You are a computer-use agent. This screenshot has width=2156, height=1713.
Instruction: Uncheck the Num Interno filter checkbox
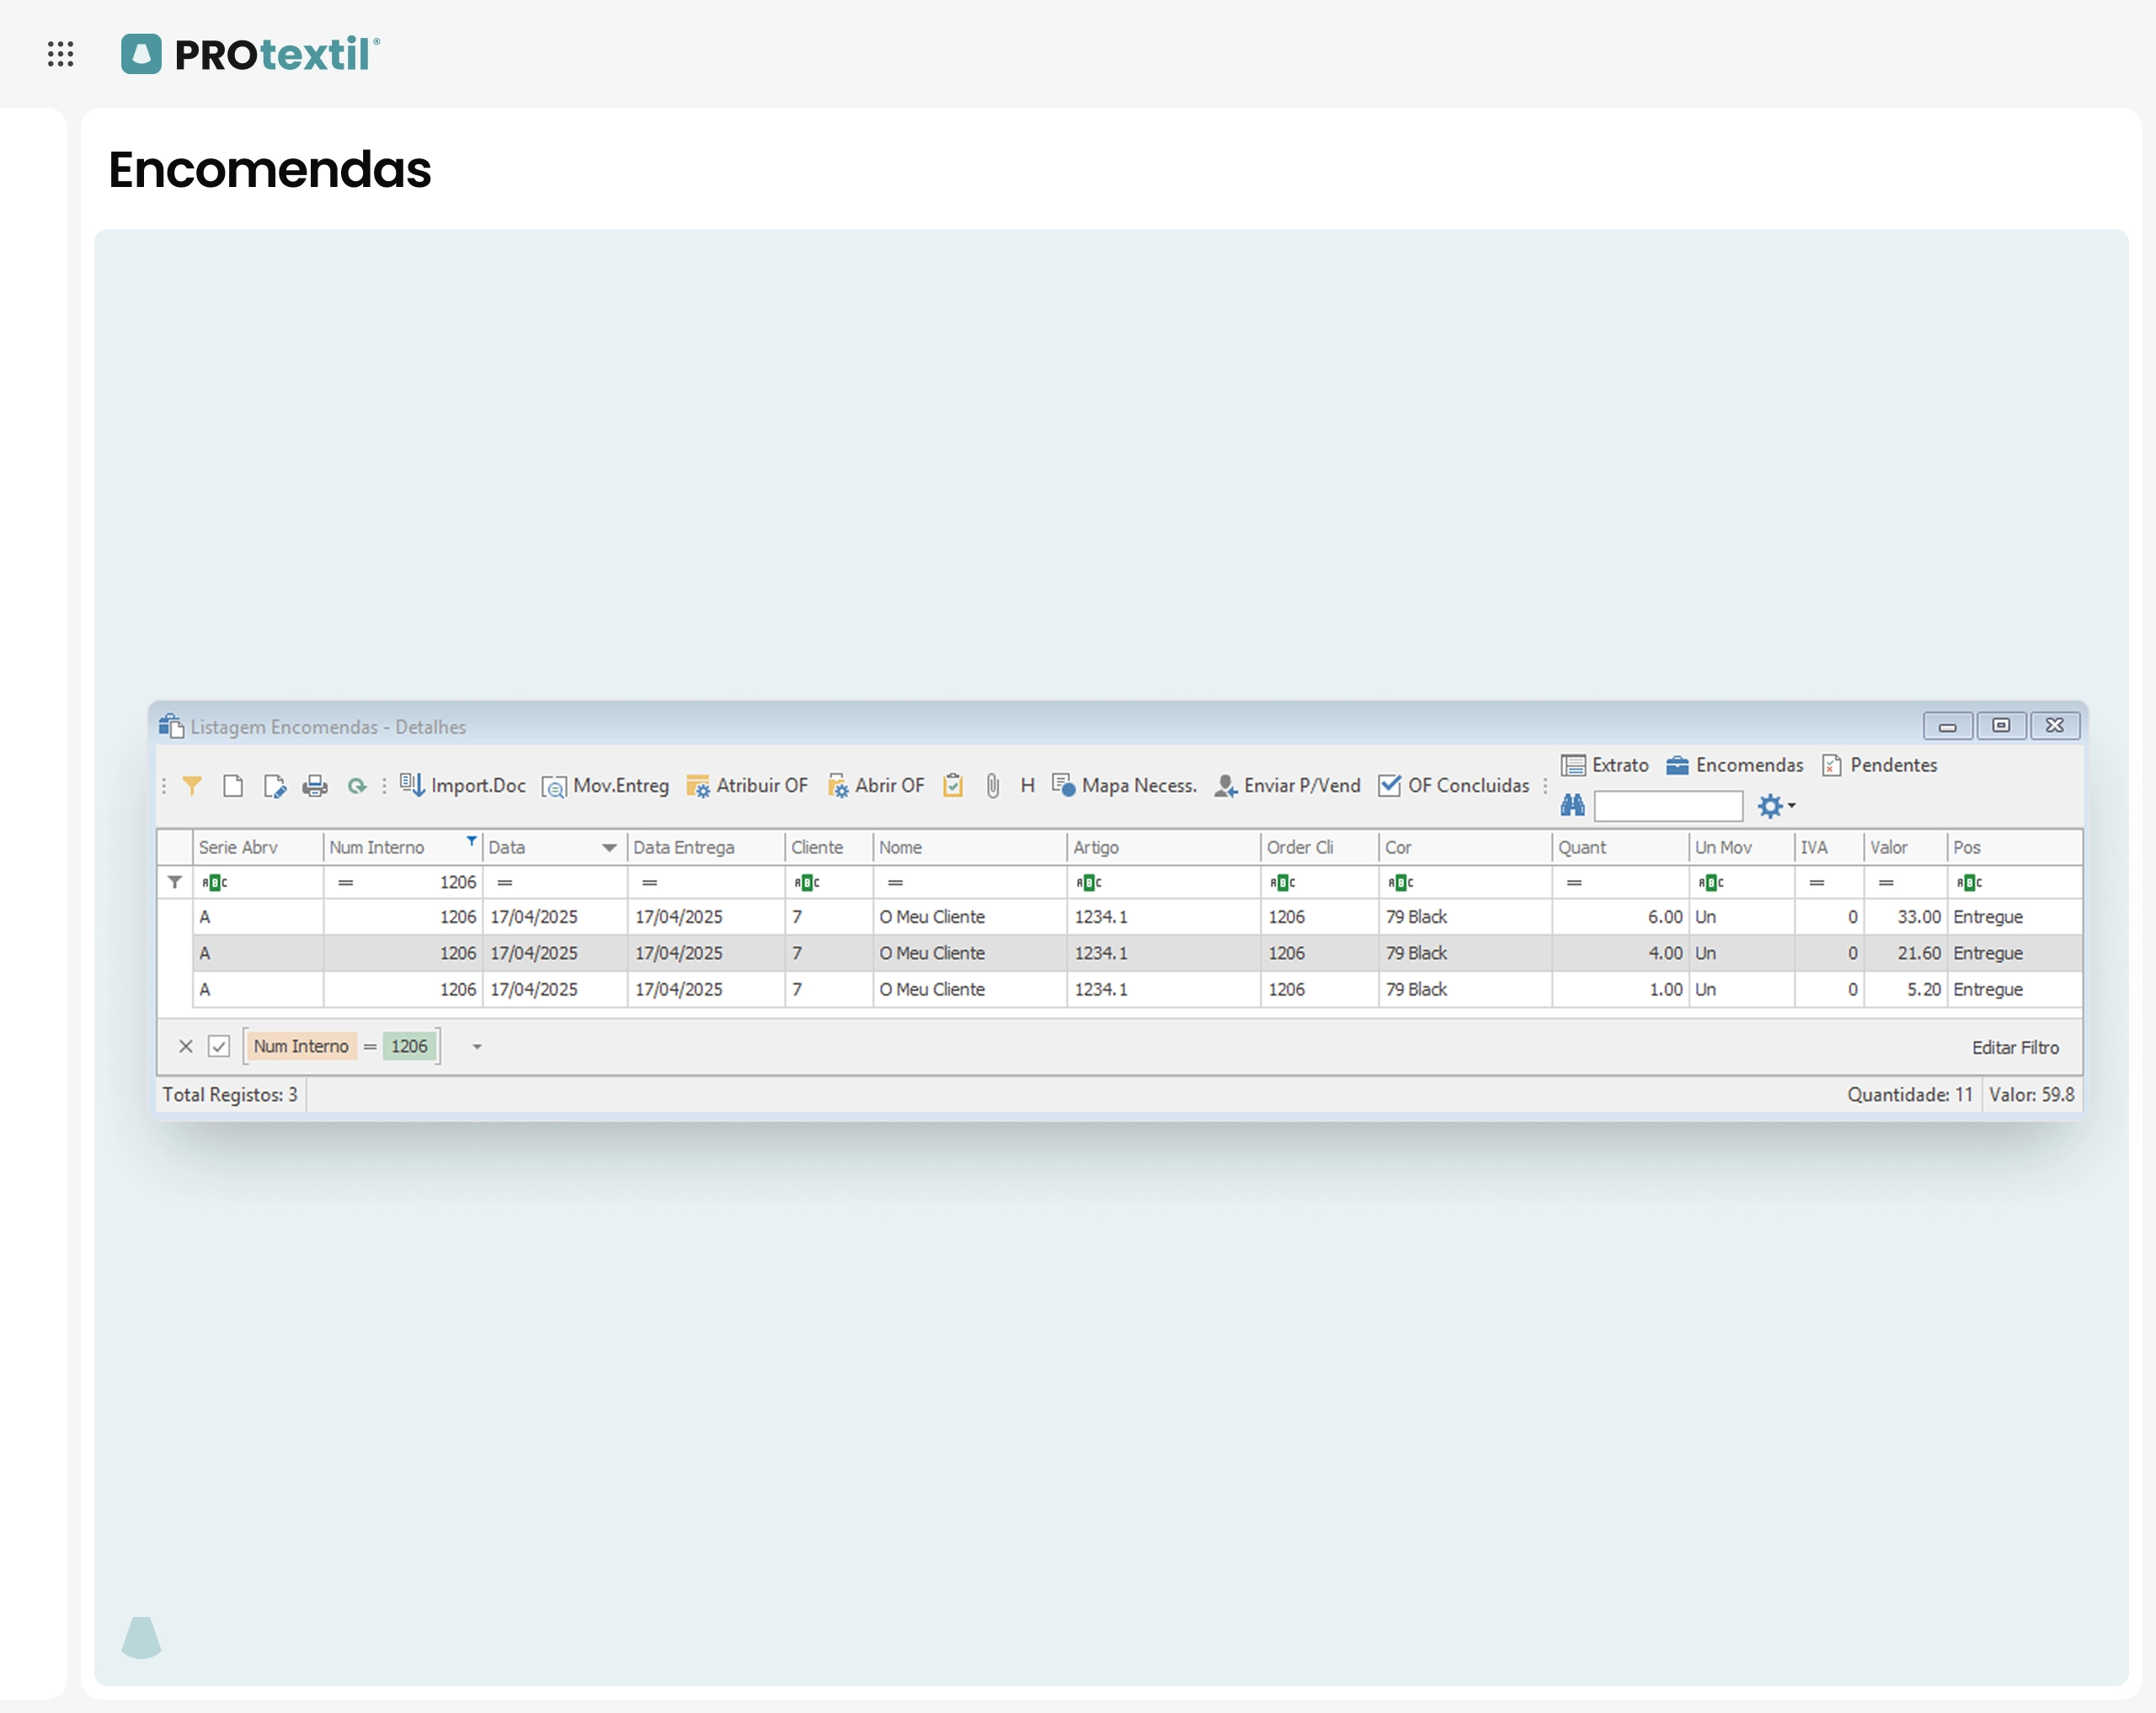tap(219, 1047)
